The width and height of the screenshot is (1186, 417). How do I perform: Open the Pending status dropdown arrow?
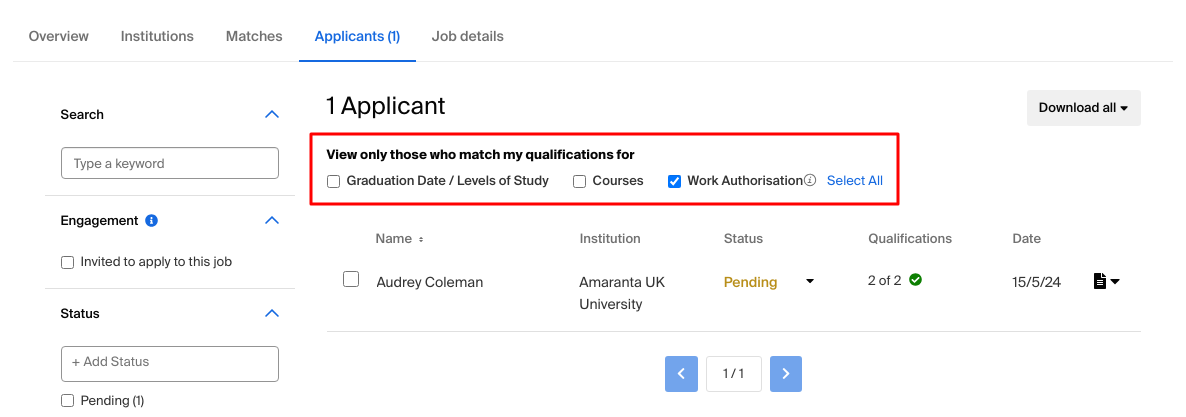[810, 282]
